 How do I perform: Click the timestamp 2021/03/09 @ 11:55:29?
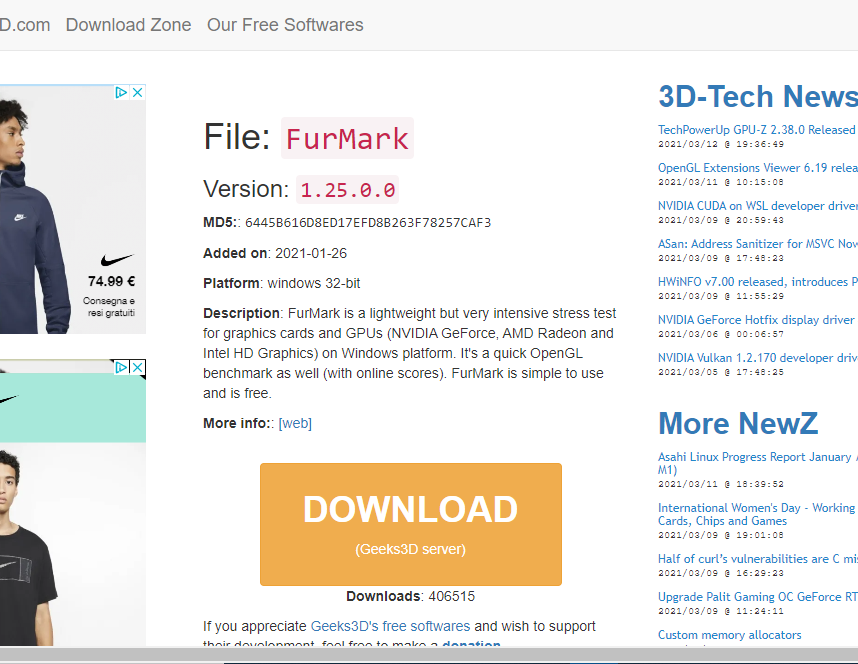(x=721, y=296)
